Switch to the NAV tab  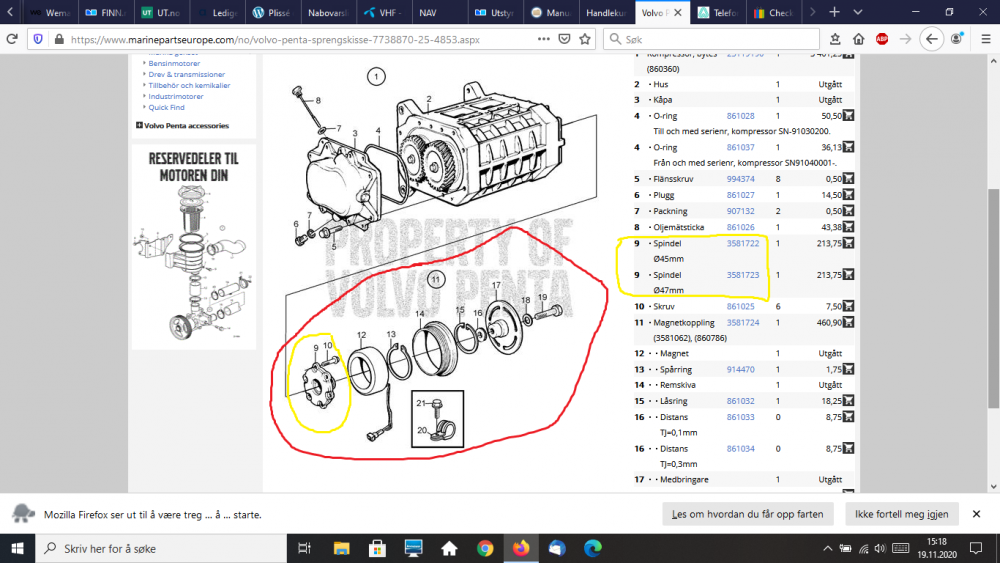tap(440, 12)
